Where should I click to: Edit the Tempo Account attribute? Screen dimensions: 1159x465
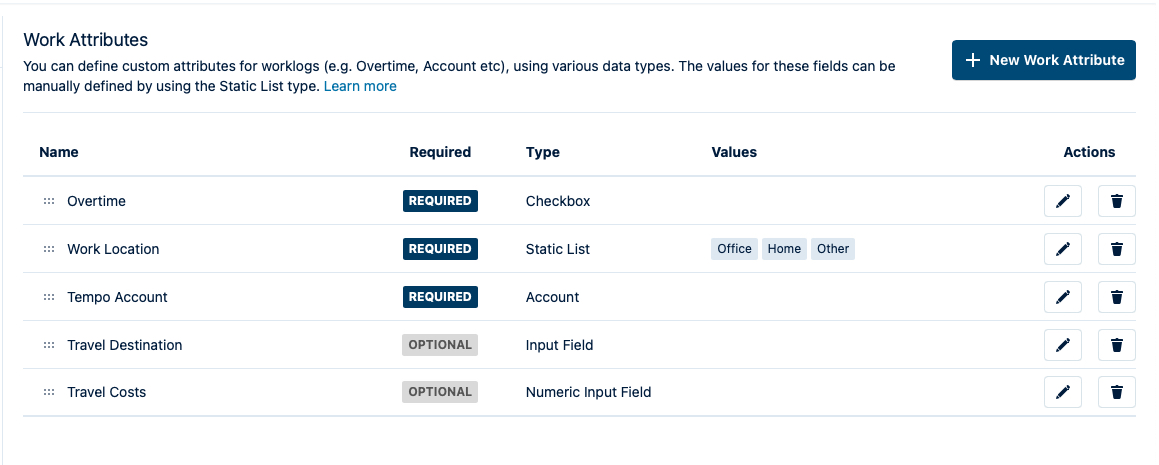pos(1062,297)
